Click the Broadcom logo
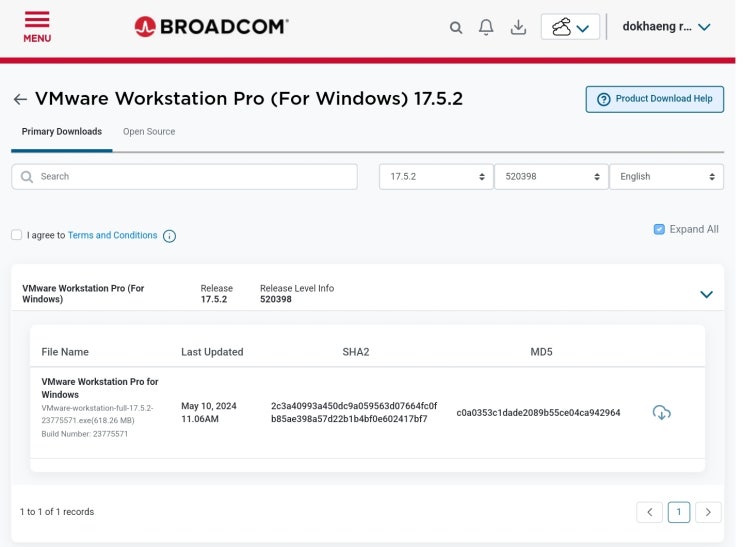This screenshot has height=547, width=743. pos(211,27)
